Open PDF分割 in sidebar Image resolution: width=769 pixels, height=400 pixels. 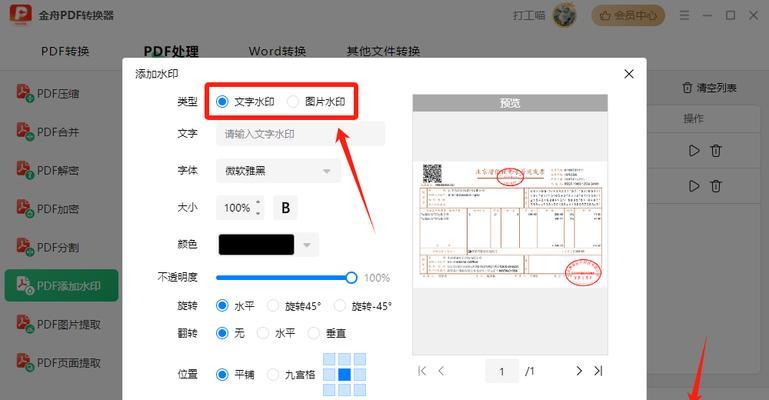(x=48, y=247)
